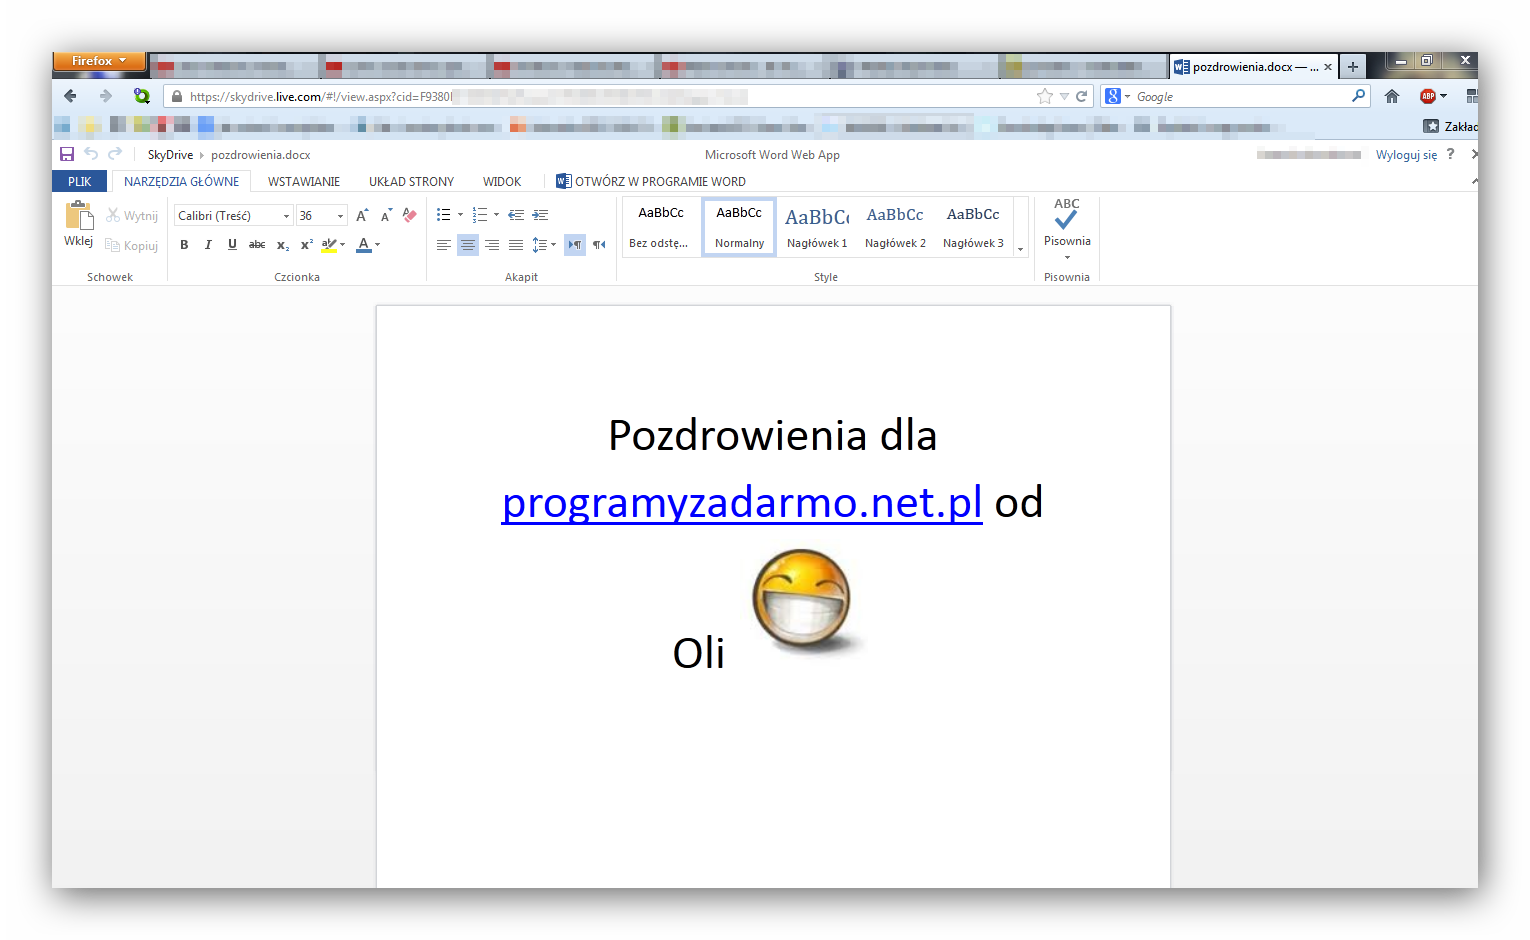Open the numbering style dropdown arrow
This screenshot has width=1530, height=940.
[x=496, y=215]
